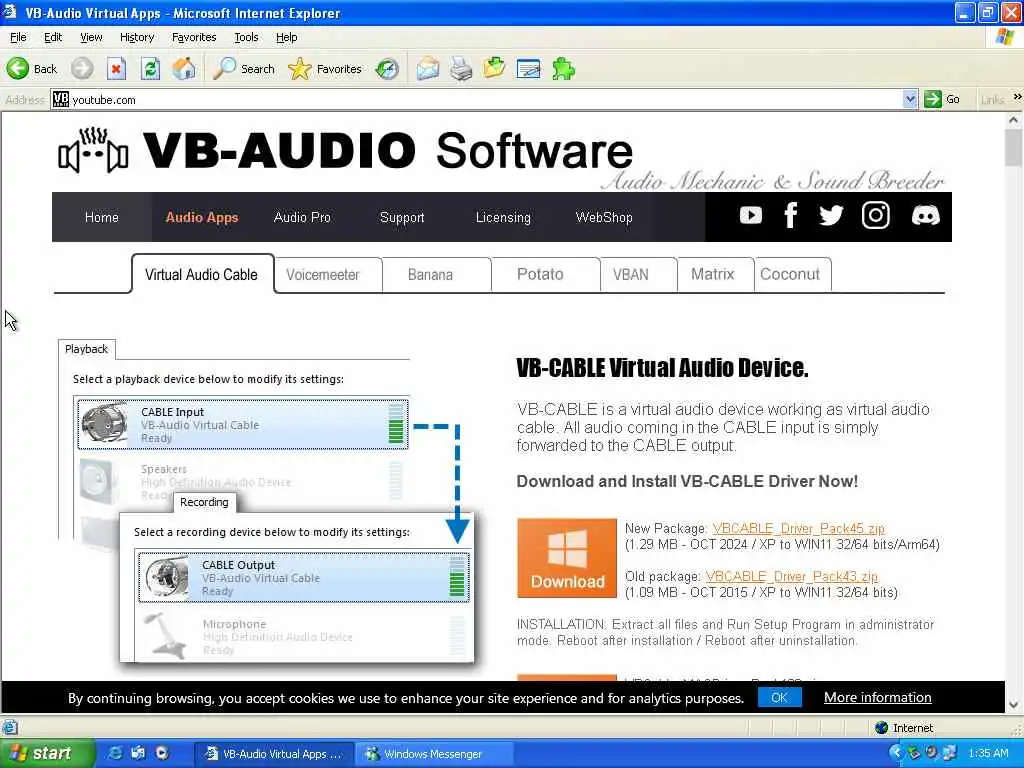Open More information cookie link
This screenshot has height=768, width=1024.
[877, 697]
